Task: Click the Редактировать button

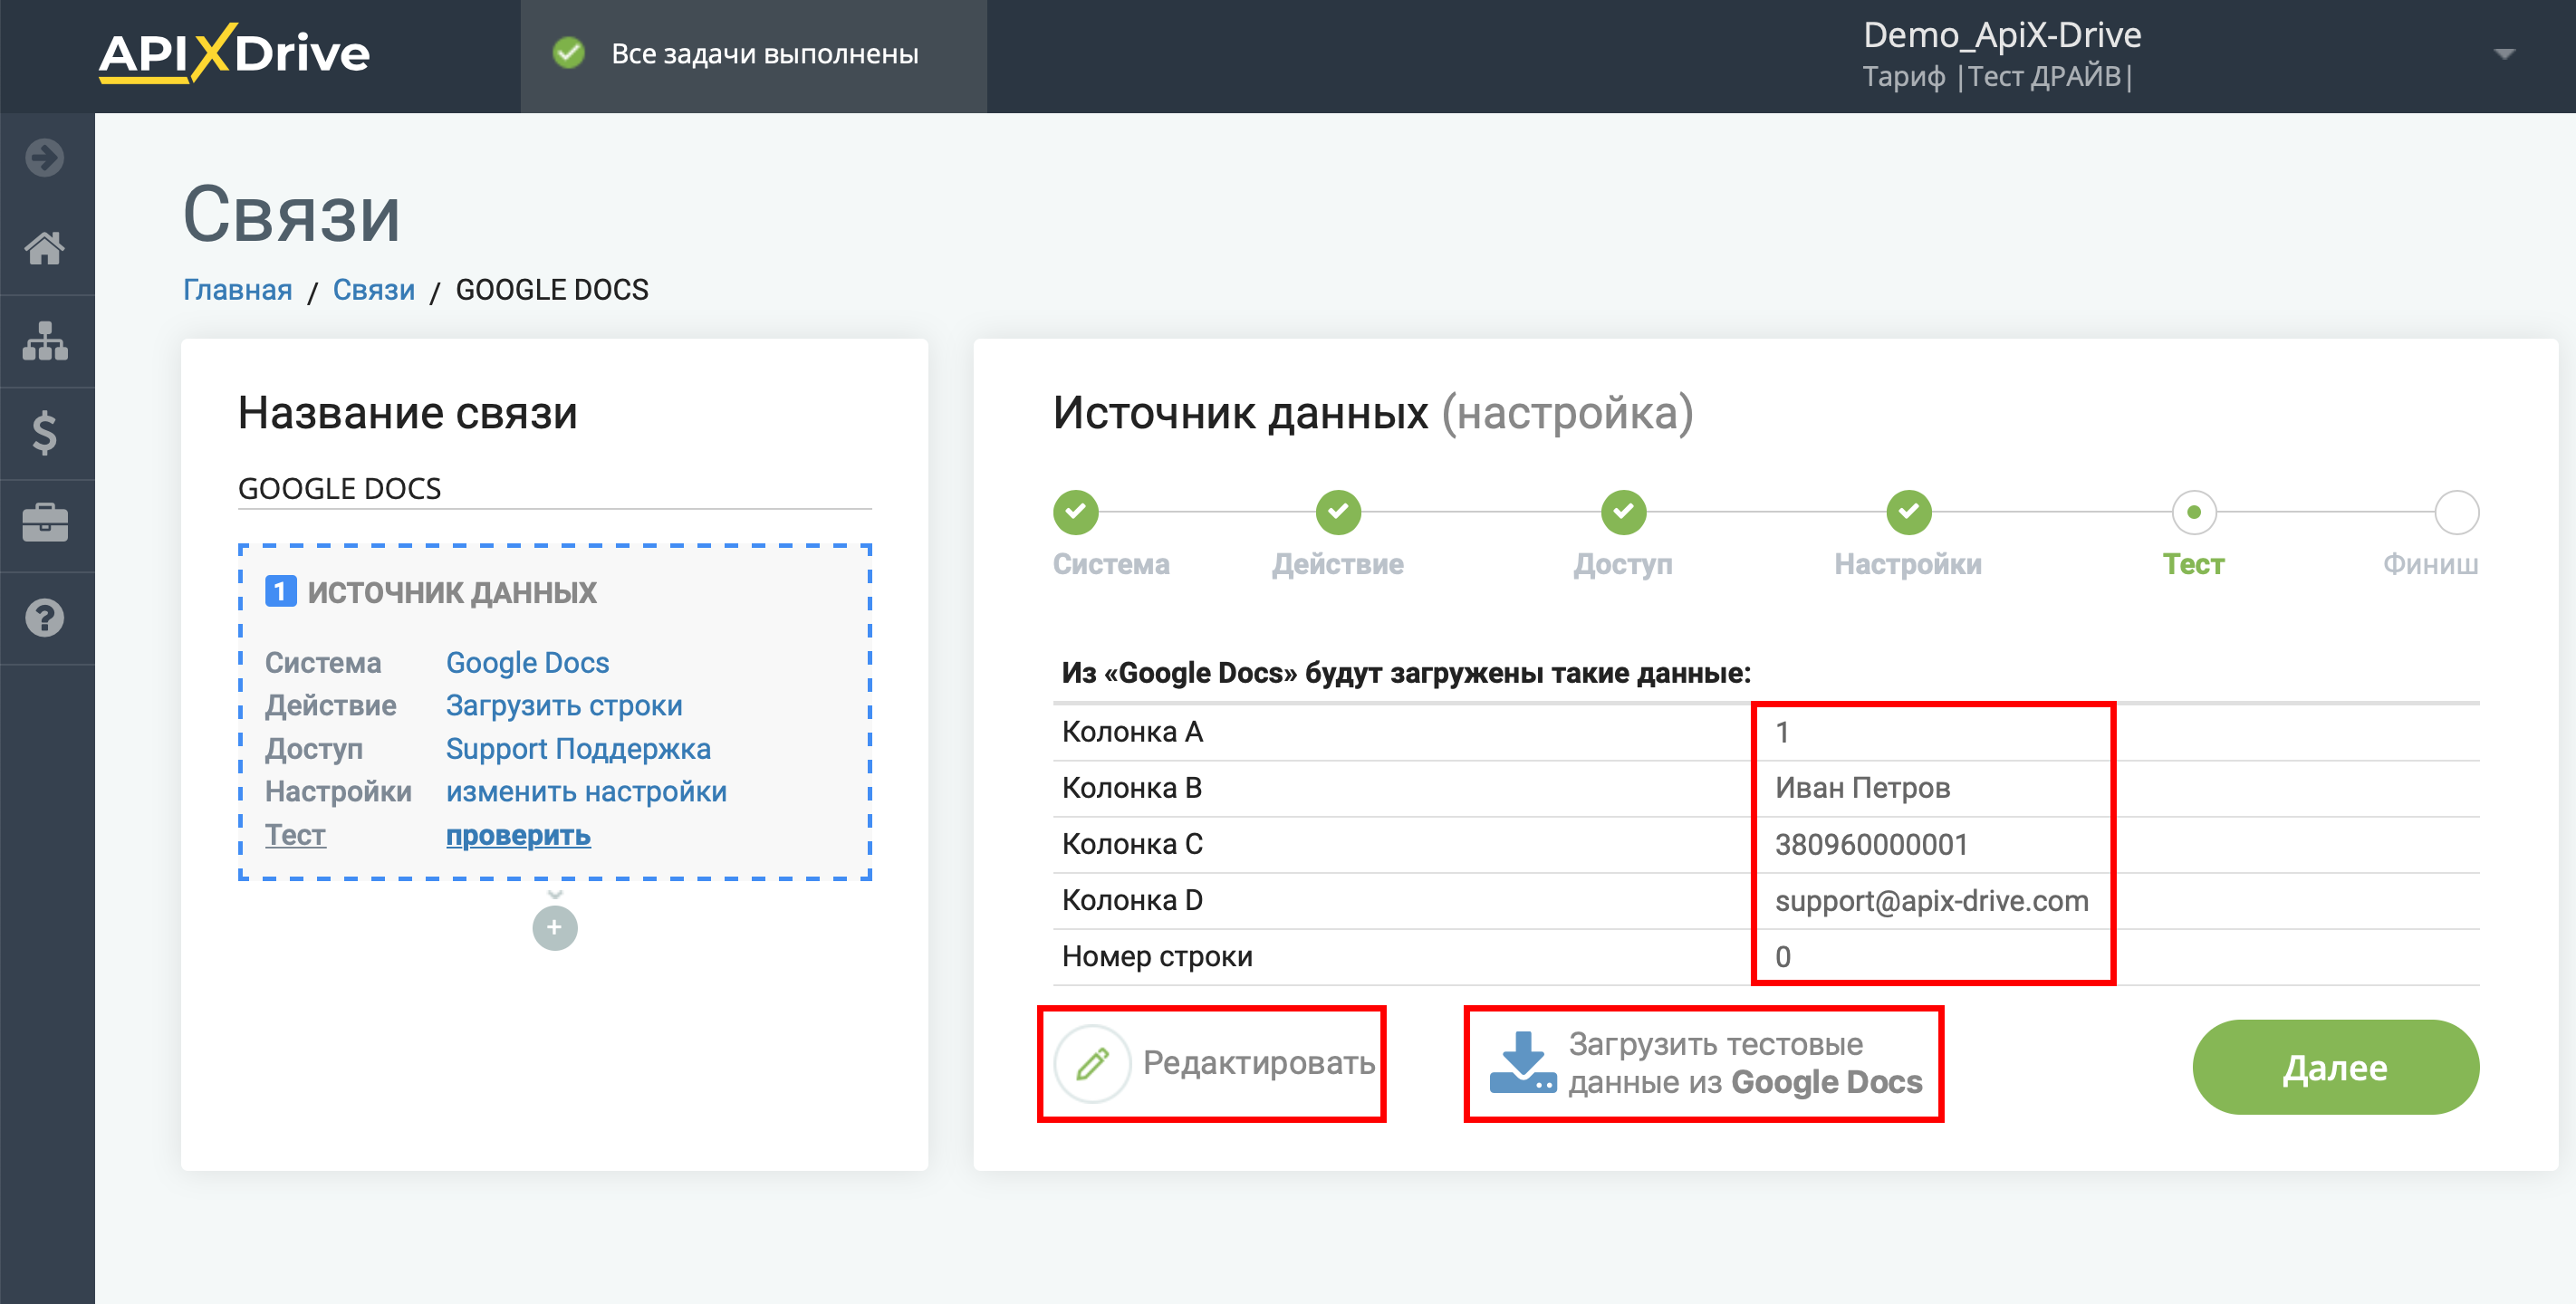Action: click(1211, 1063)
